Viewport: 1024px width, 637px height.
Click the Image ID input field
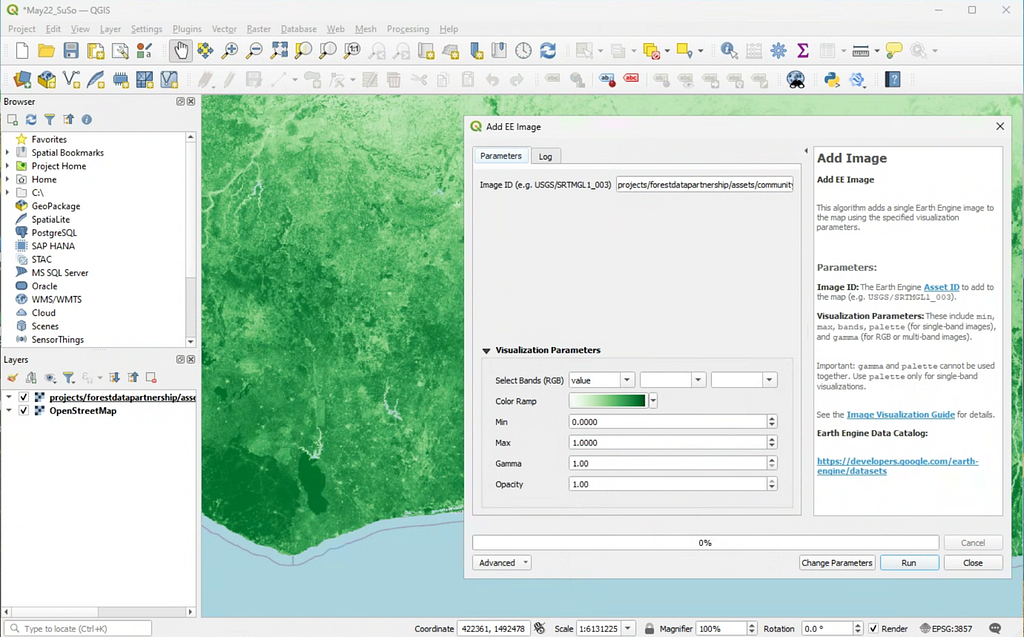pyautogui.click(x=705, y=185)
